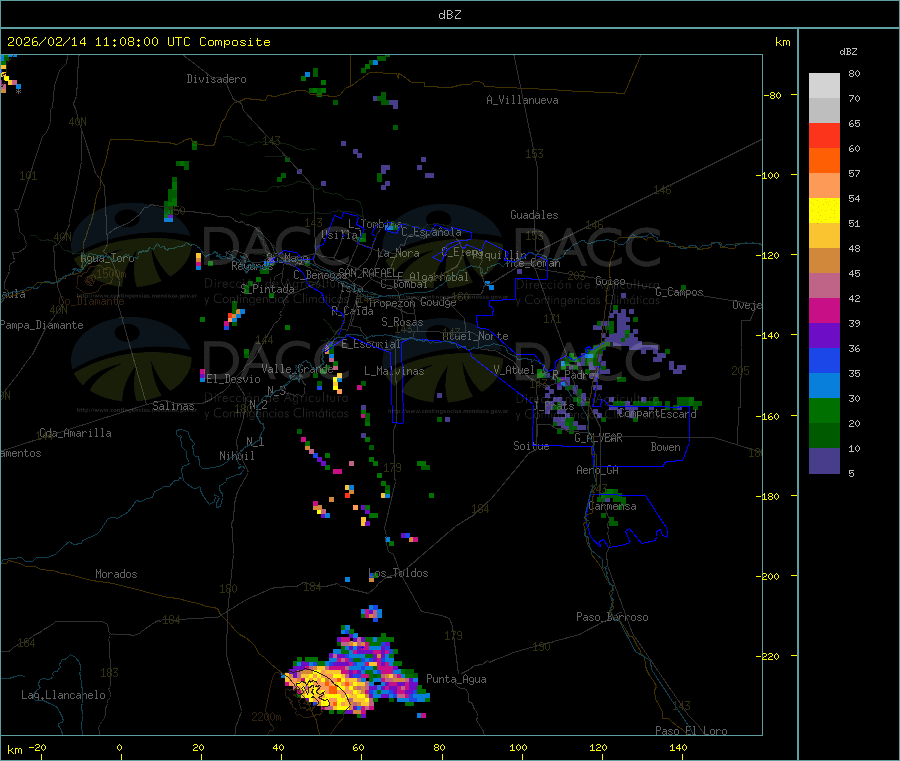Select the dark orange 57–60 dBZ swatch
The image size is (900, 761).
click(x=824, y=161)
